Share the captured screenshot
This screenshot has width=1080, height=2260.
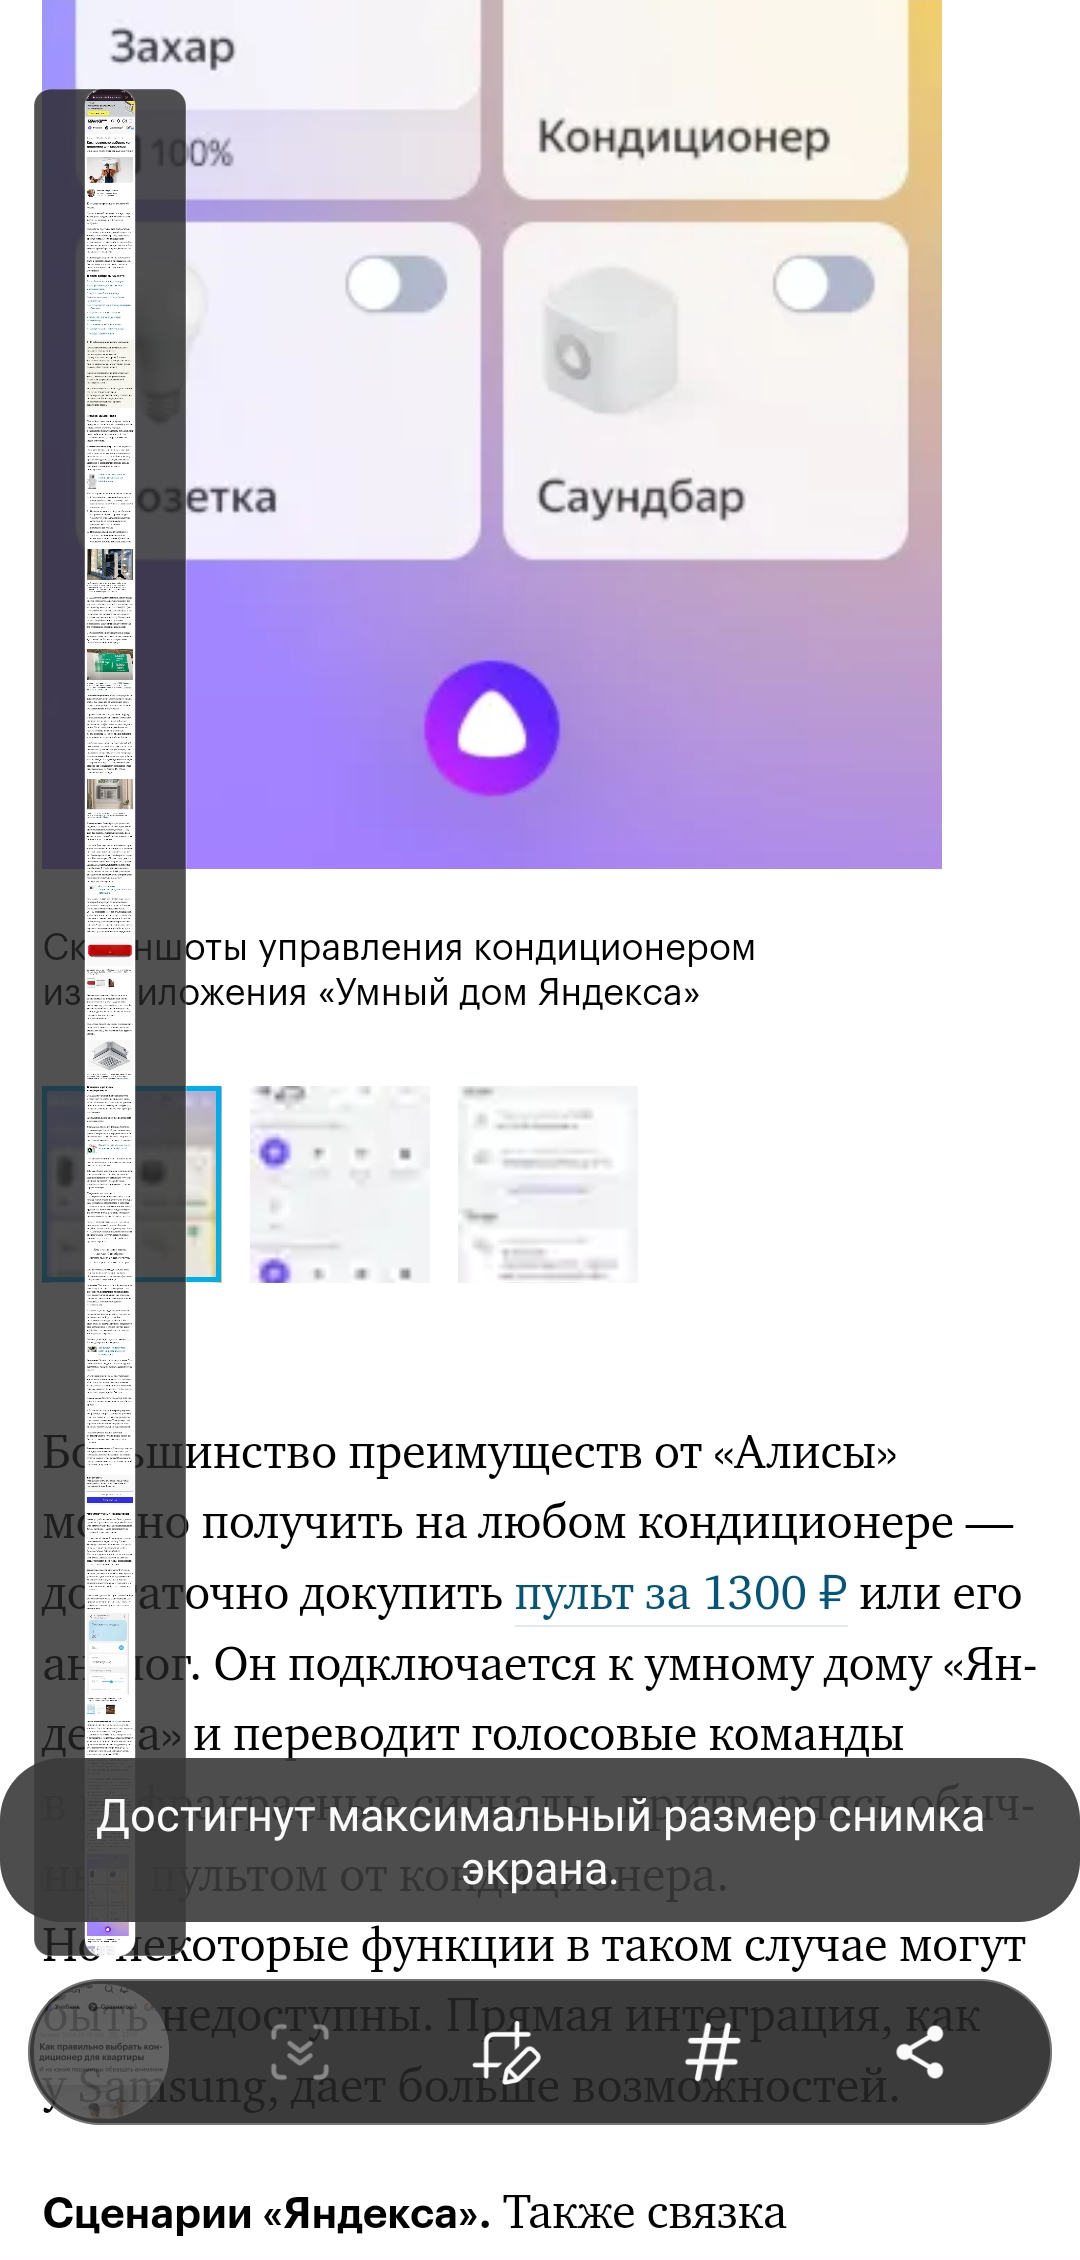[920, 2052]
